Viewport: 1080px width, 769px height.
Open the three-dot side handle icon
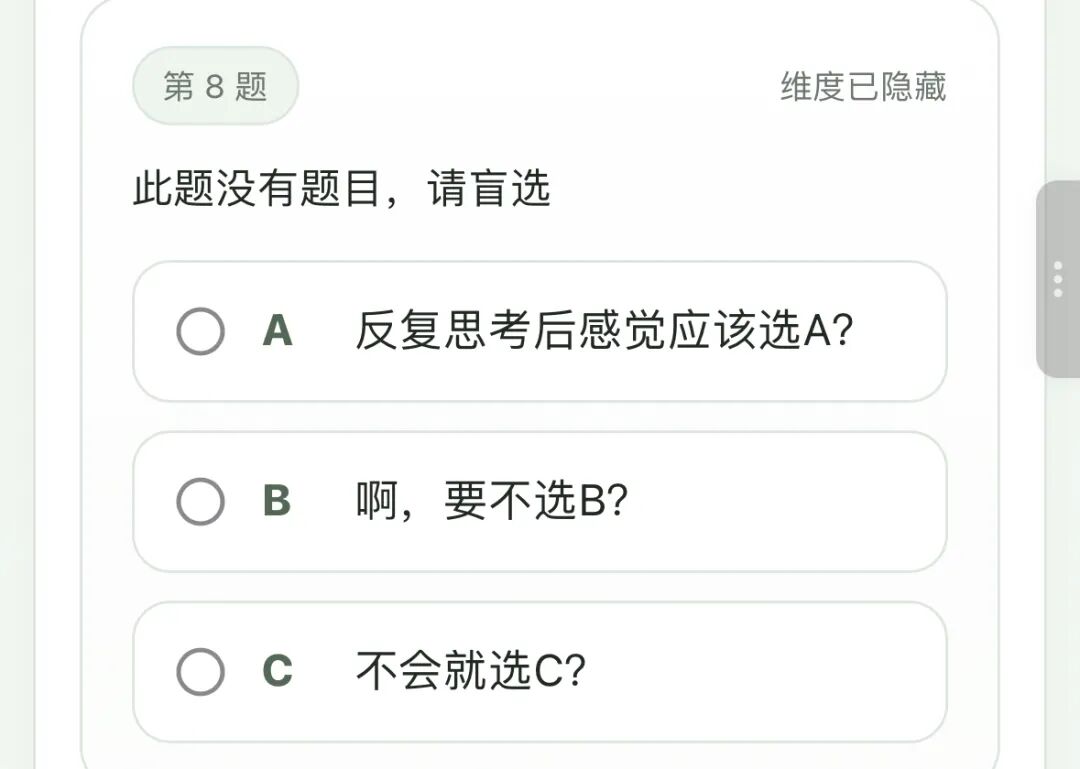pos(1058,280)
